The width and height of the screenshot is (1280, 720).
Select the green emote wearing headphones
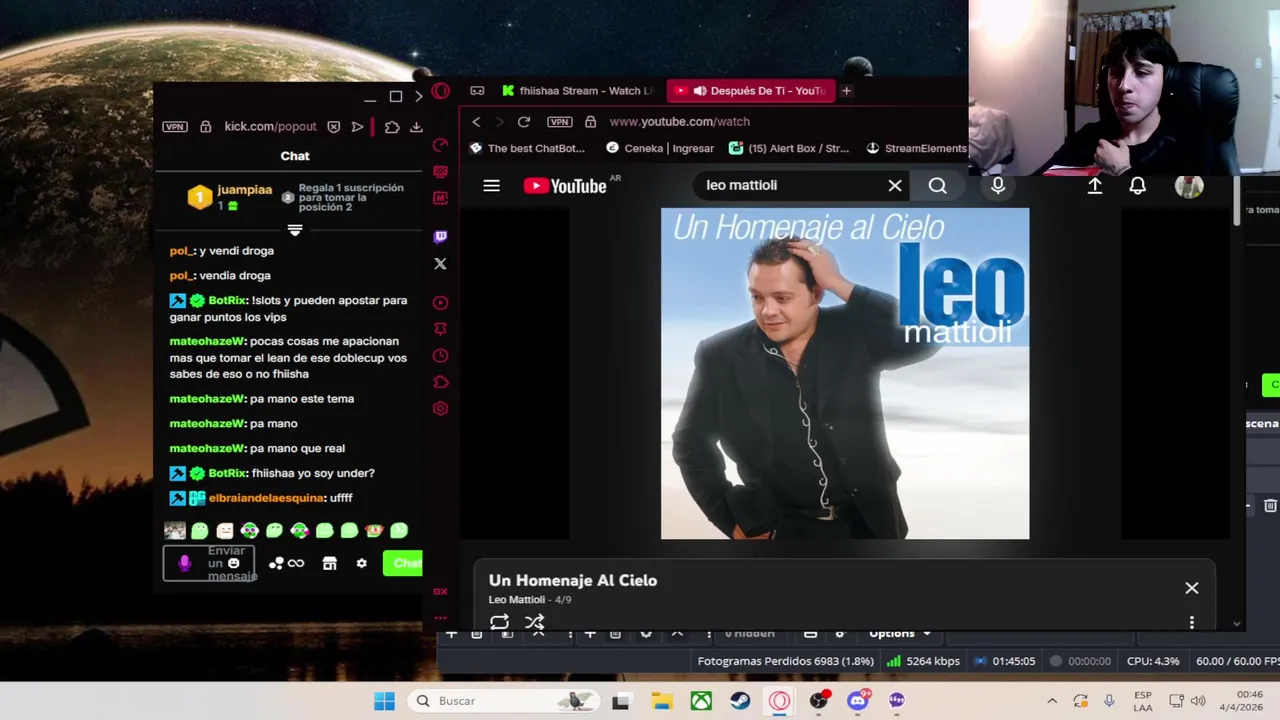pos(249,531)
